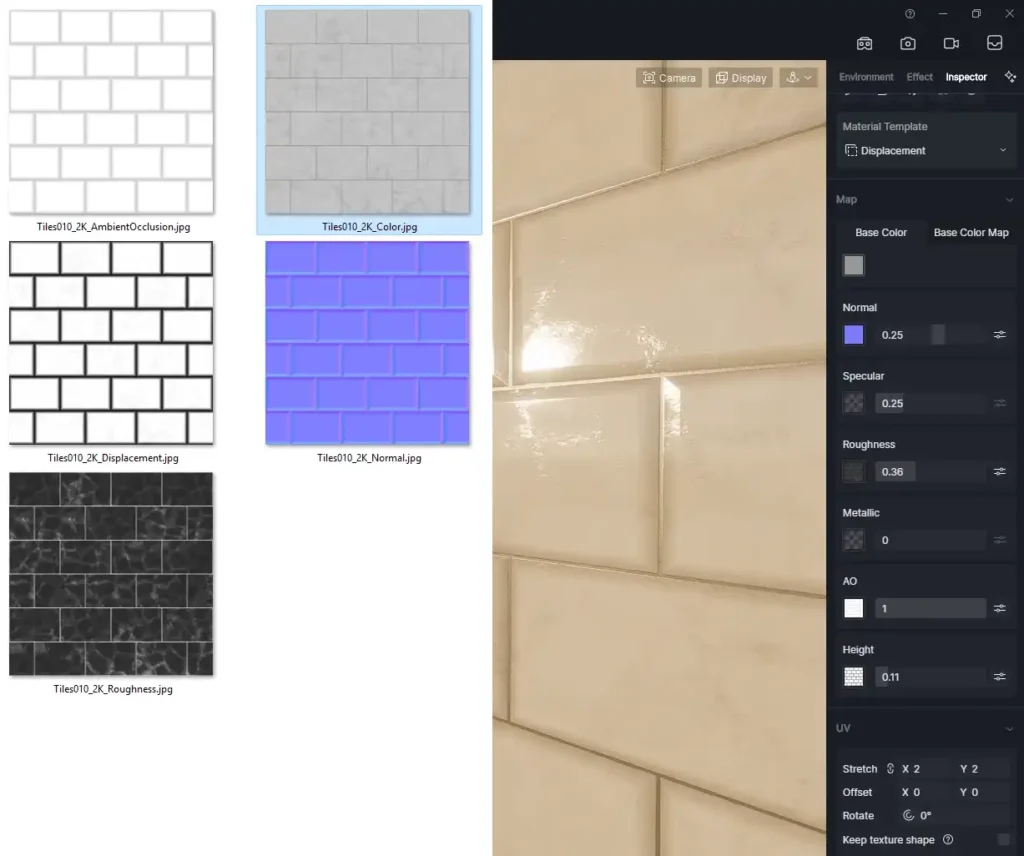Click the photo capture camera icon
The image size is (1024, 856).
point(908,44)
